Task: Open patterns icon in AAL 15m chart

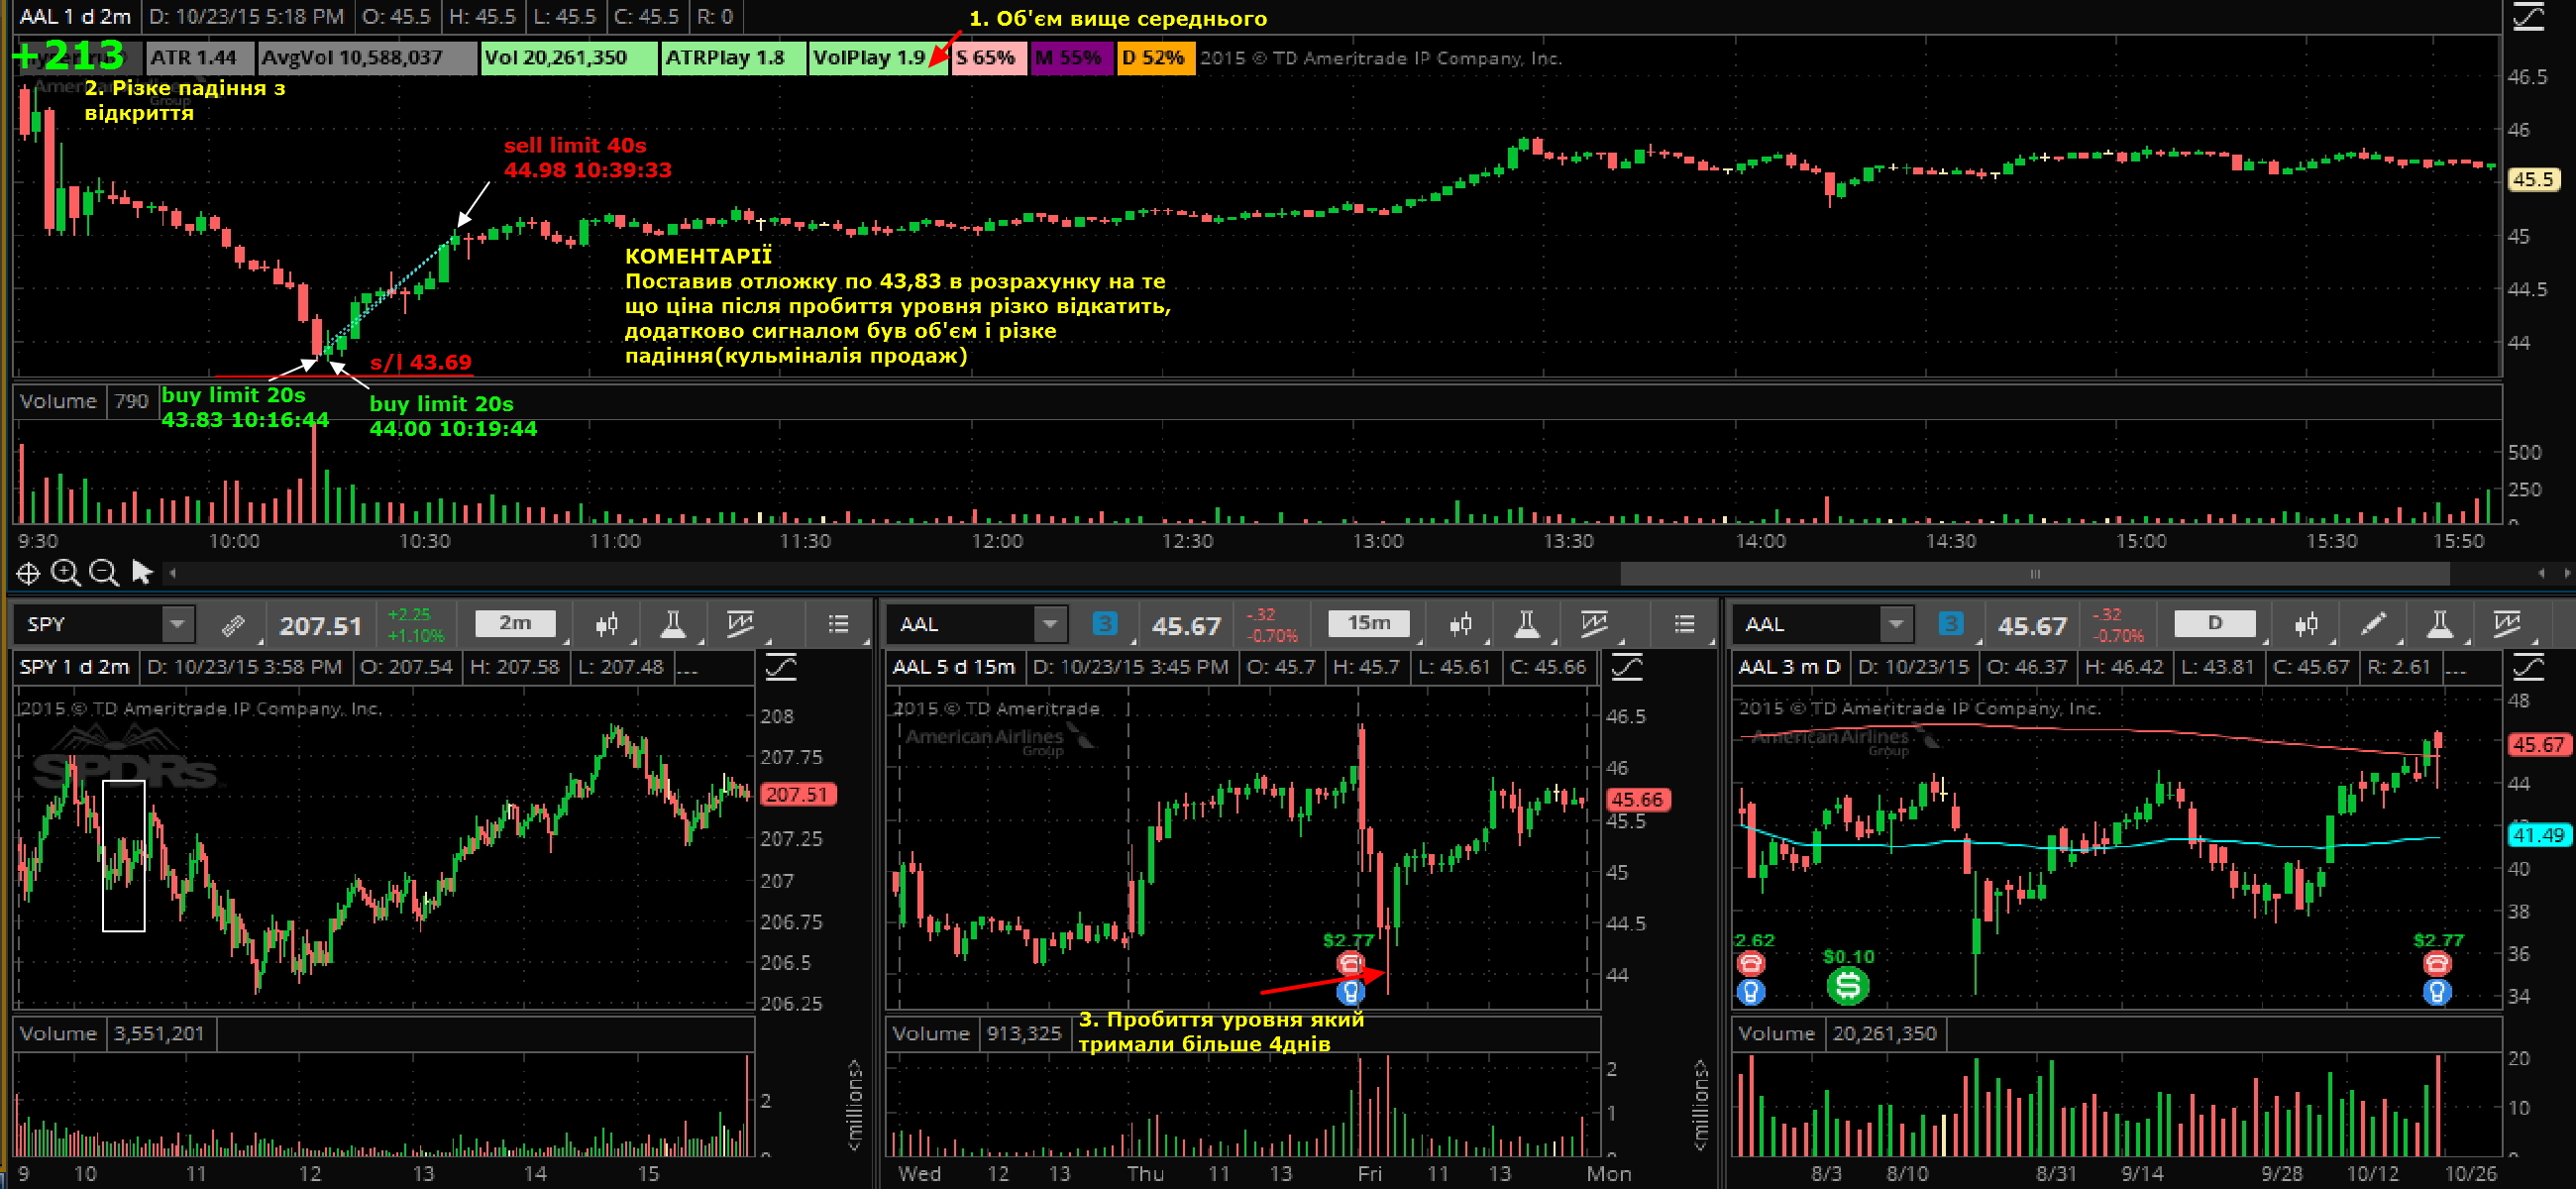Action: [1594, 625]
